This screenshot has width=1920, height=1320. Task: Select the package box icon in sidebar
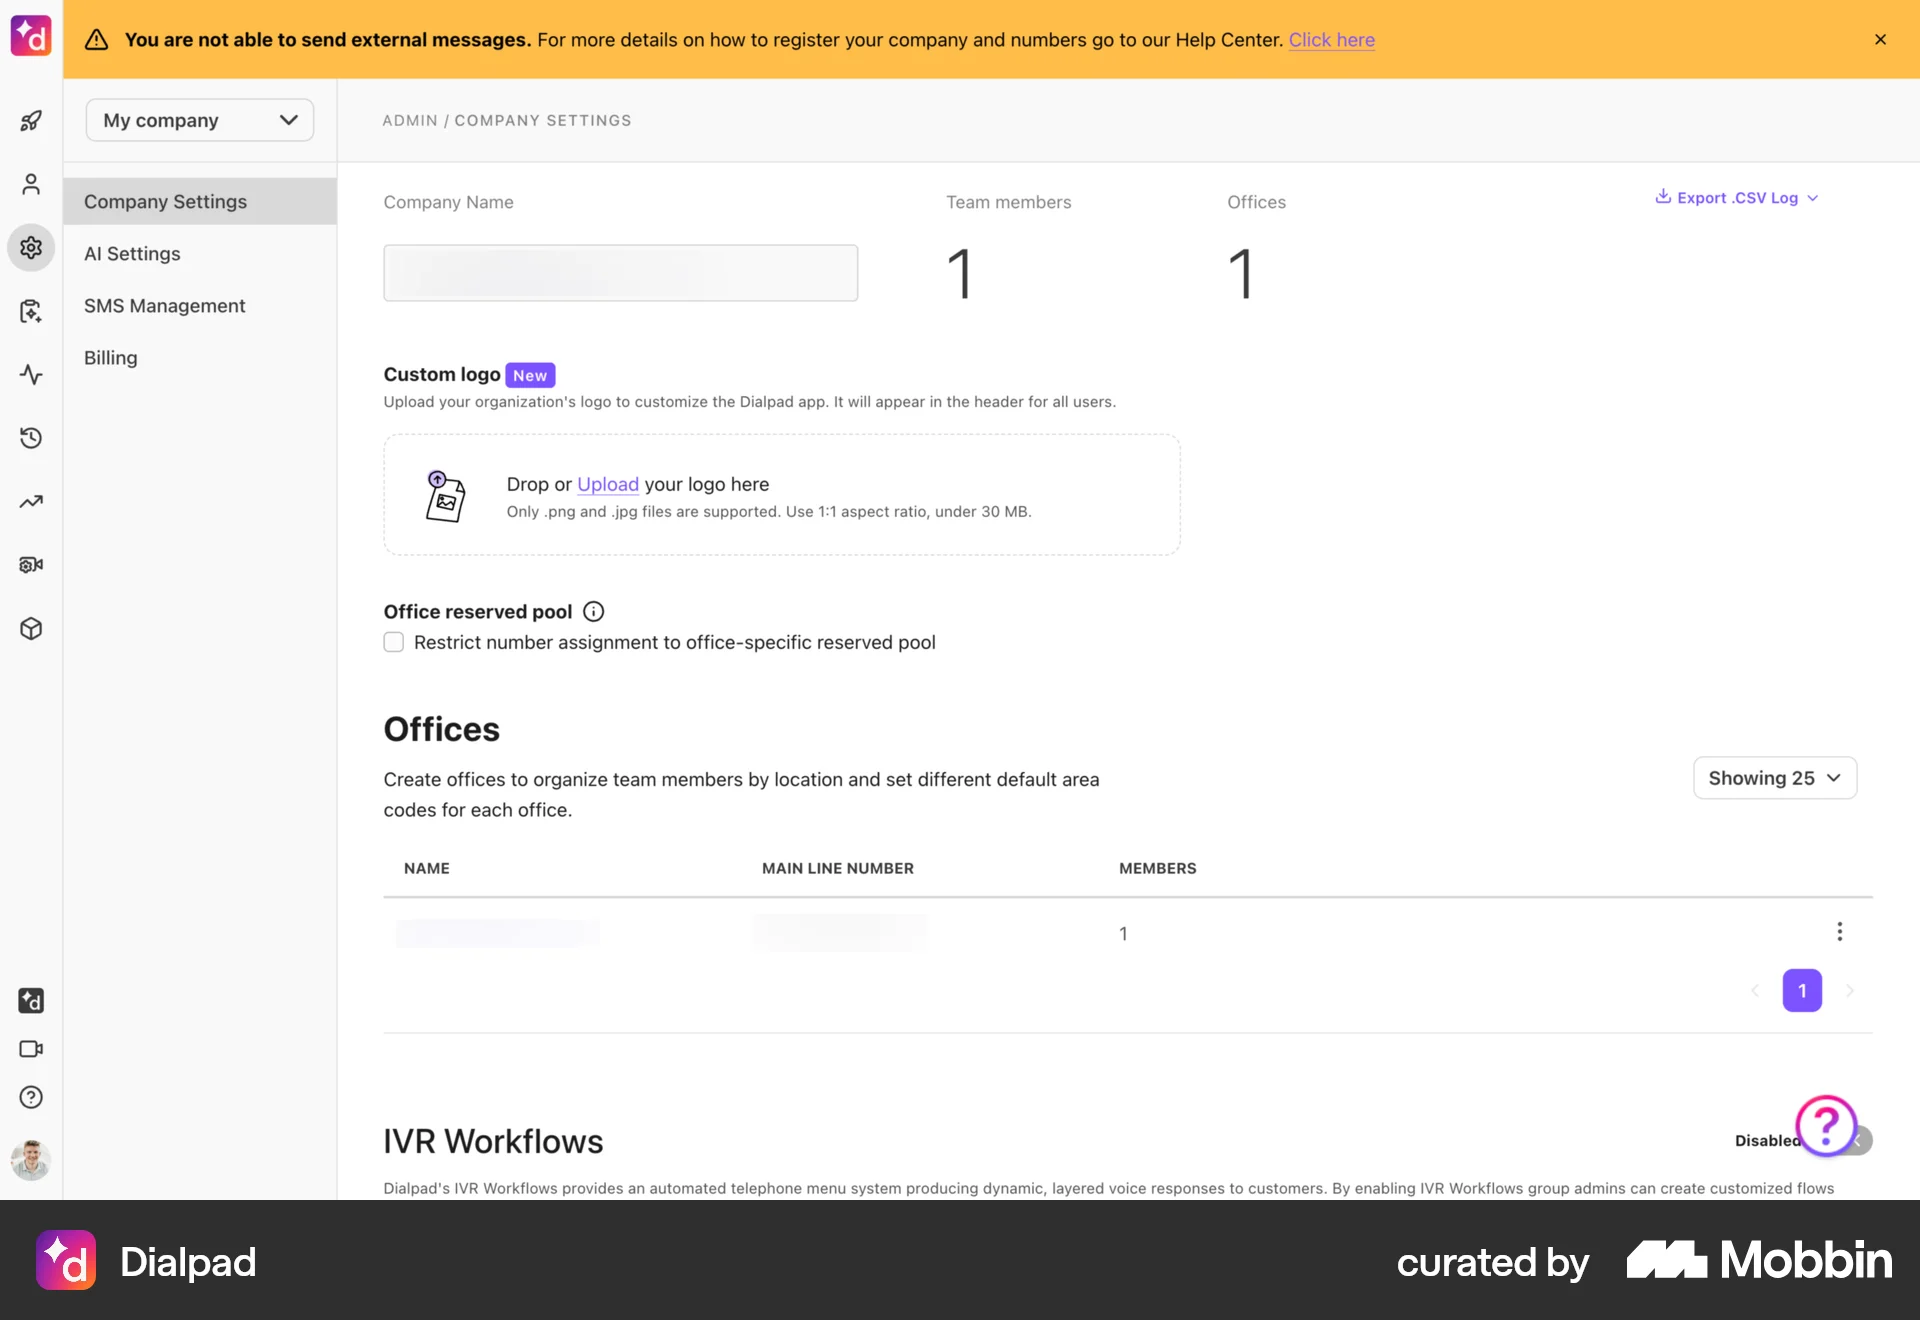pos(31,628)
